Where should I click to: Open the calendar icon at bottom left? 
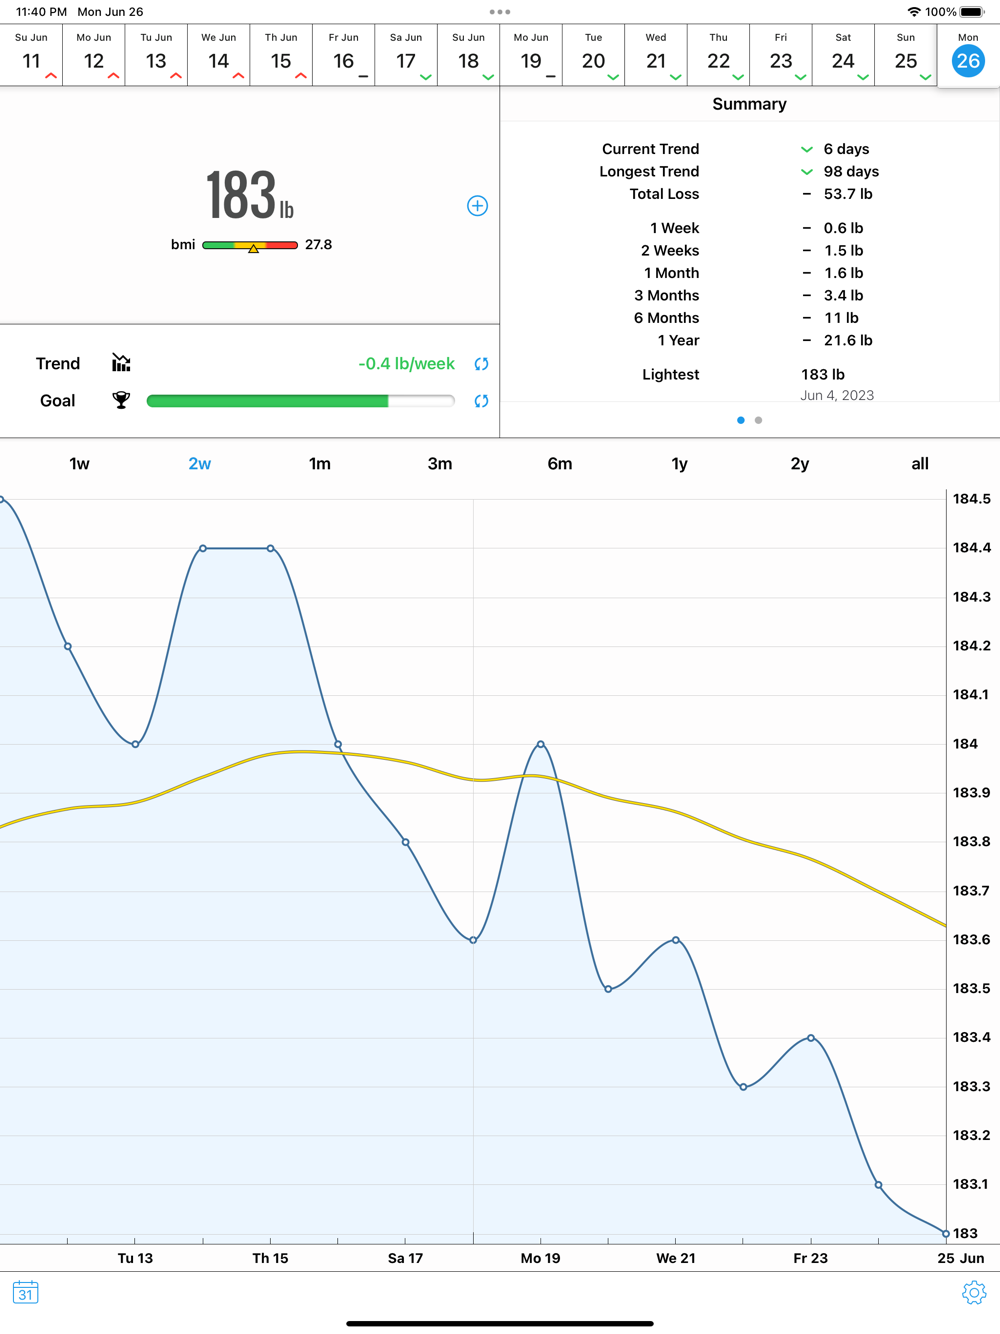click(26, 1292)
